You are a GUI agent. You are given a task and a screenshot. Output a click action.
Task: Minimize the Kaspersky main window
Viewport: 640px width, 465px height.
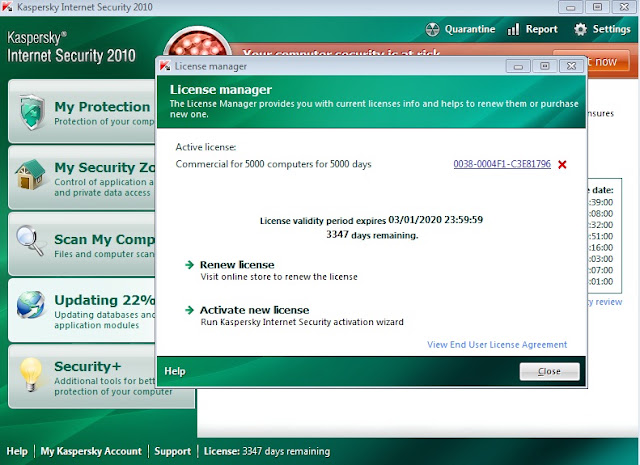click(571, 7)
